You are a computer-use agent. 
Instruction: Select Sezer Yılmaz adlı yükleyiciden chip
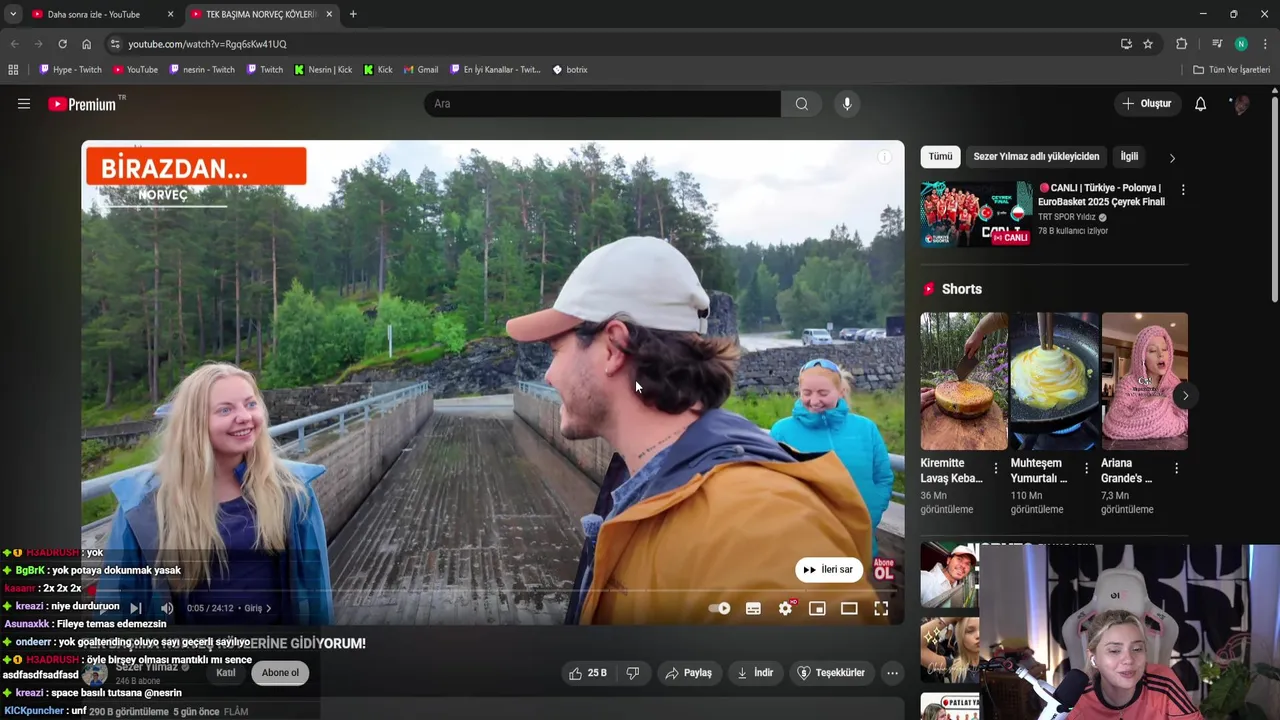1036,157
